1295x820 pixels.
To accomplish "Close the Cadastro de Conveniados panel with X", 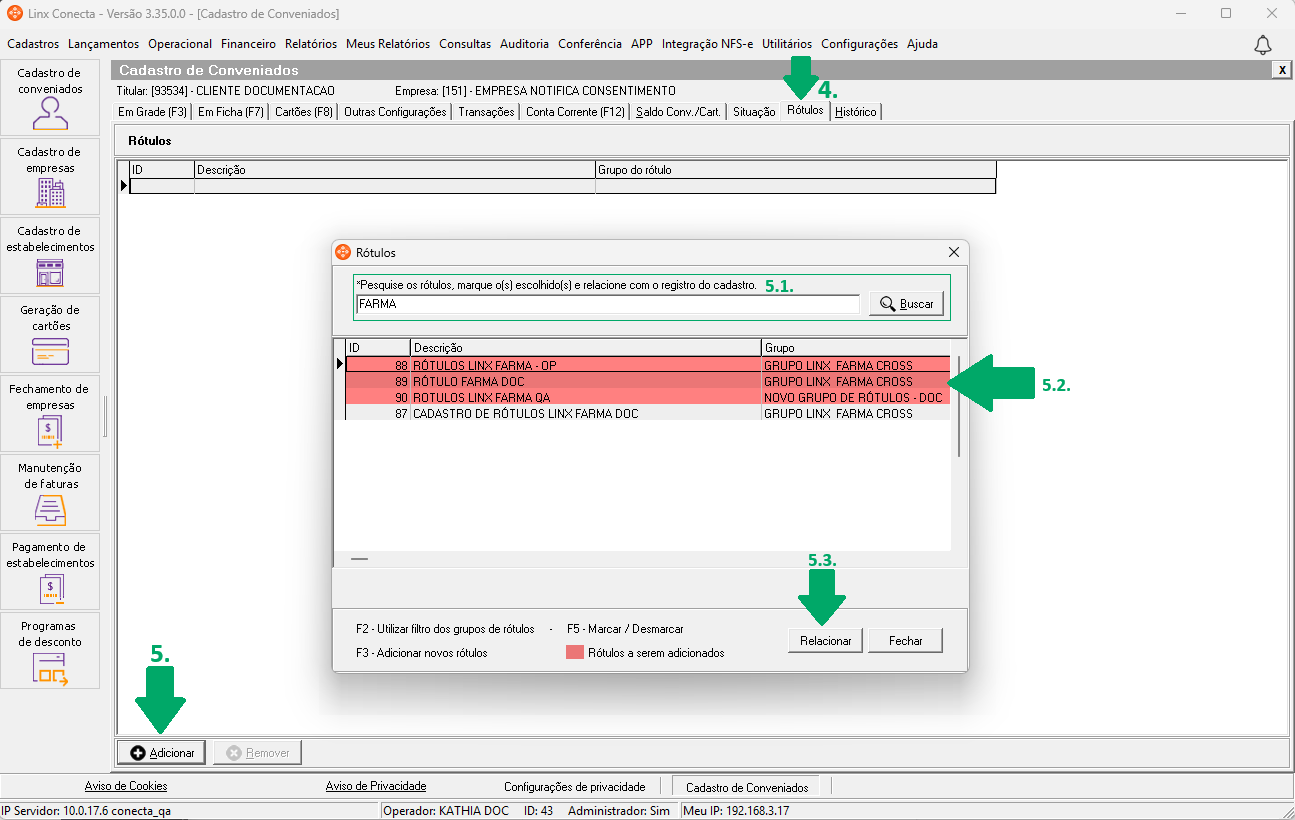I will [x=1281, y=69].
